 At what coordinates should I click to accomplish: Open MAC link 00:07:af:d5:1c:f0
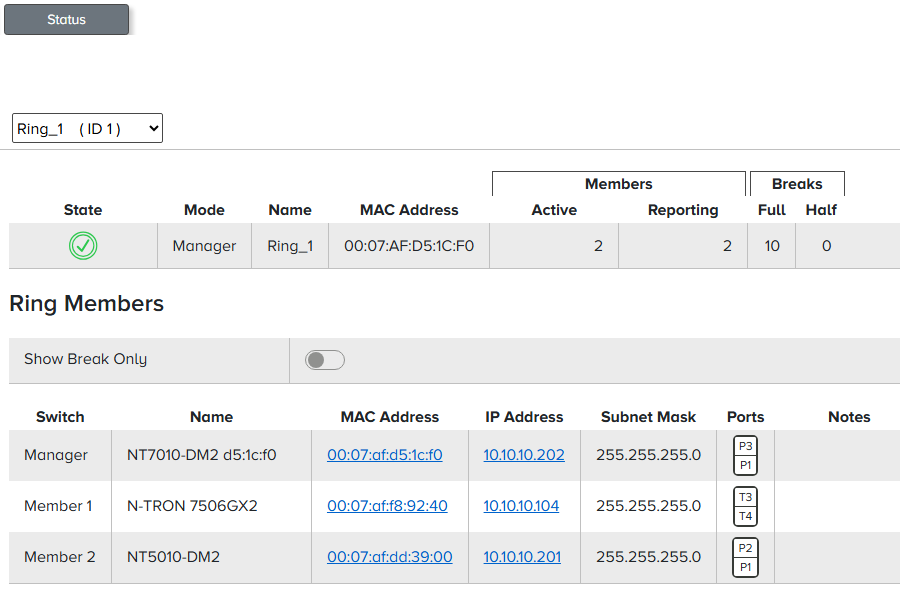coord(385,455)
